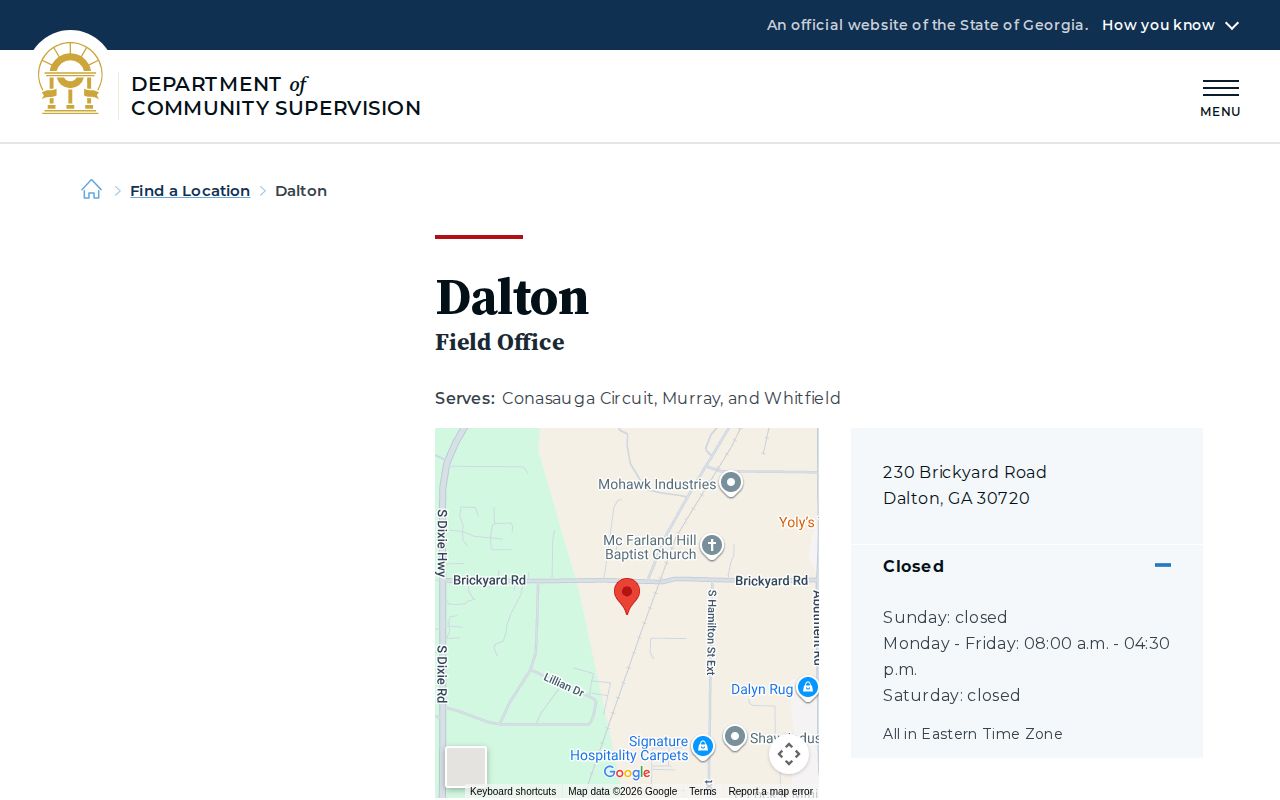Go to home via breadcrumb house icon
Viewport: 1280px width, 800px height.
pos(91,189)
